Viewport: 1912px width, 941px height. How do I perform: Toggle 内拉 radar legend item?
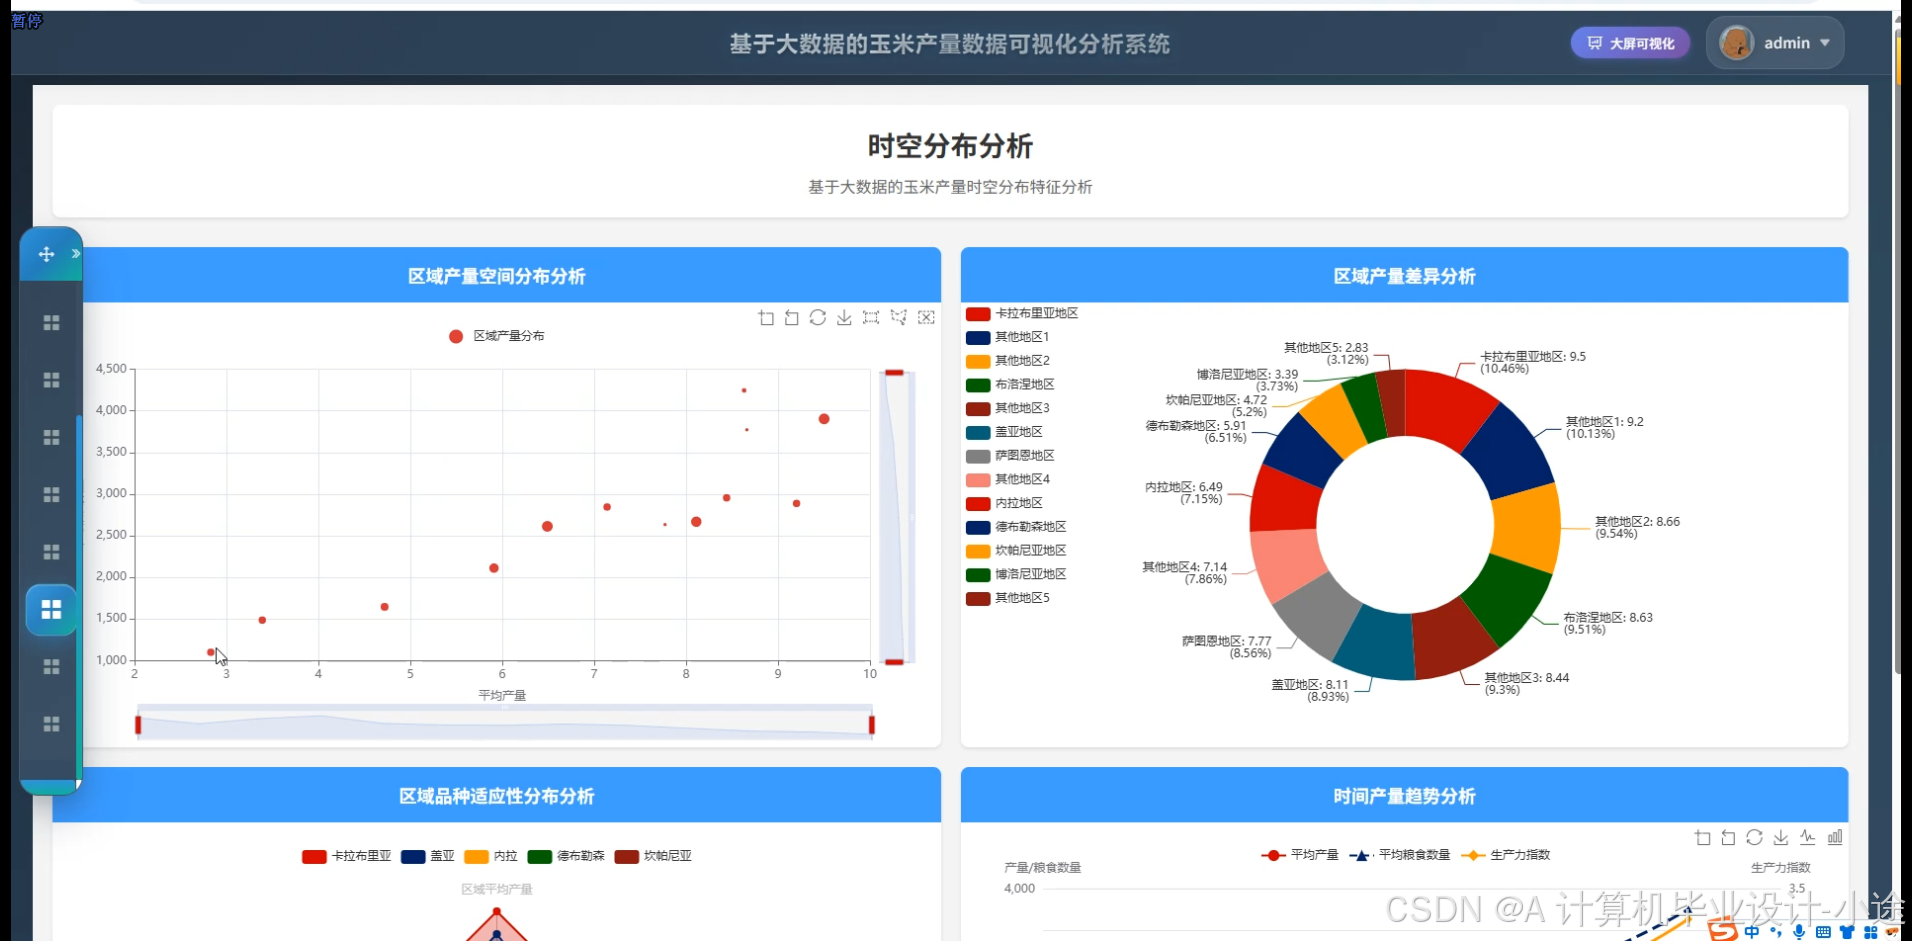click(x=491, y=856)
